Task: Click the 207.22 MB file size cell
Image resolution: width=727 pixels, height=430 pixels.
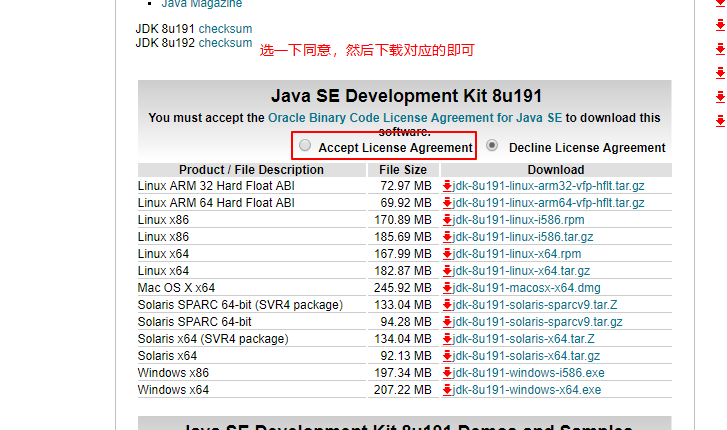Action: 402,390
